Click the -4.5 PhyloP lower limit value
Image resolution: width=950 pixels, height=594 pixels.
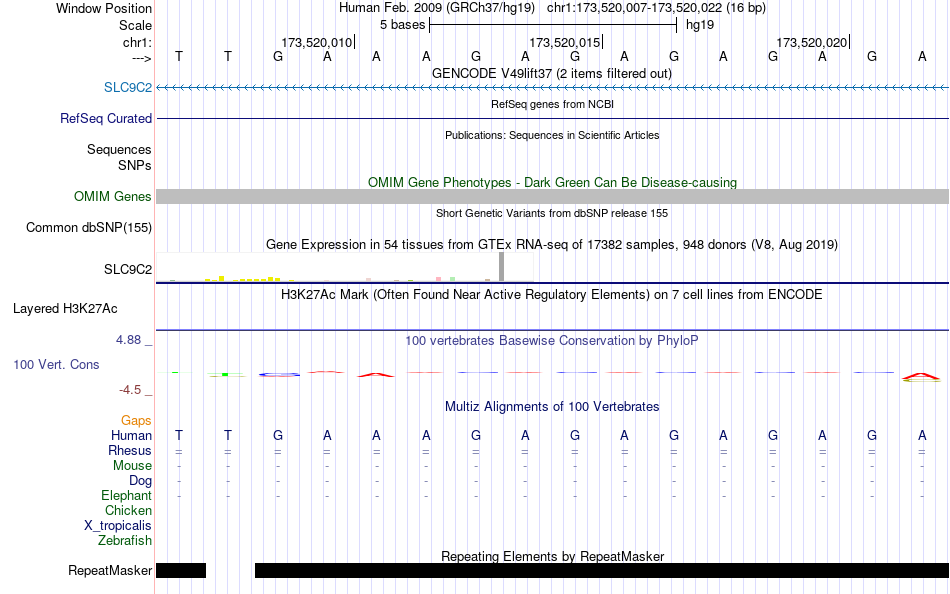pyautogui.click(x=130, y=390)
